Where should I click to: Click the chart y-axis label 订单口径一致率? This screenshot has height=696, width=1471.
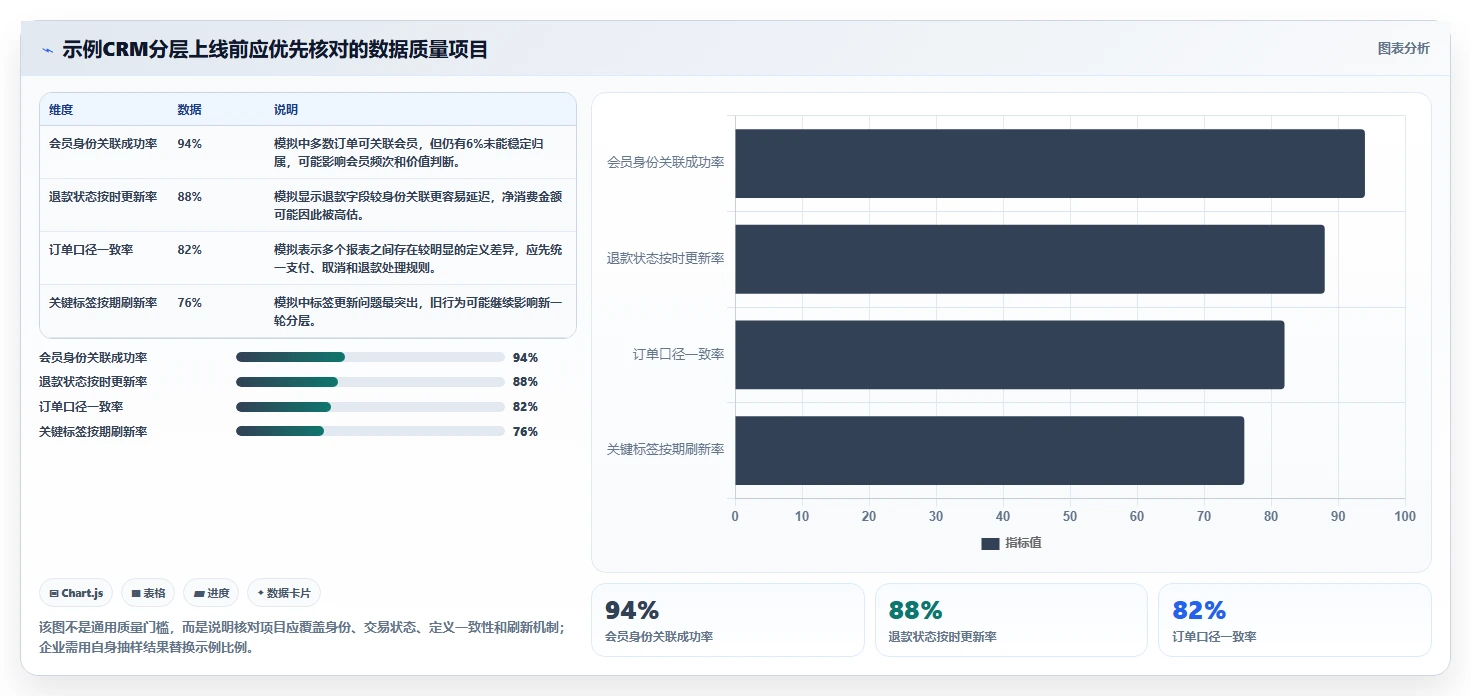point(678,354)
